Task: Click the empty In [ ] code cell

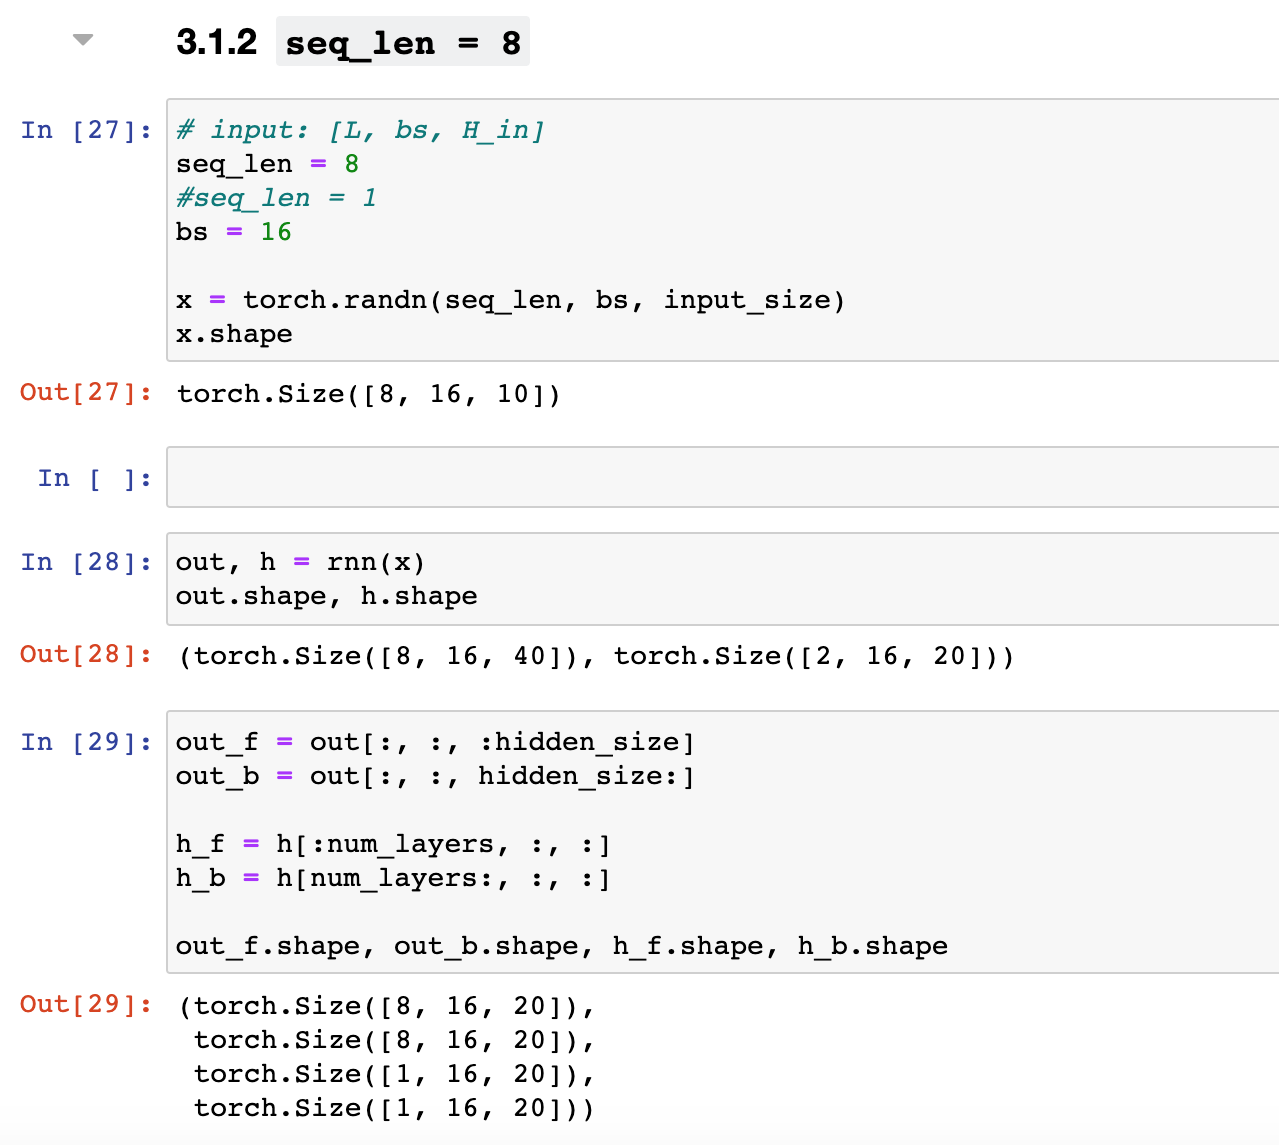Action: point(722,478)
